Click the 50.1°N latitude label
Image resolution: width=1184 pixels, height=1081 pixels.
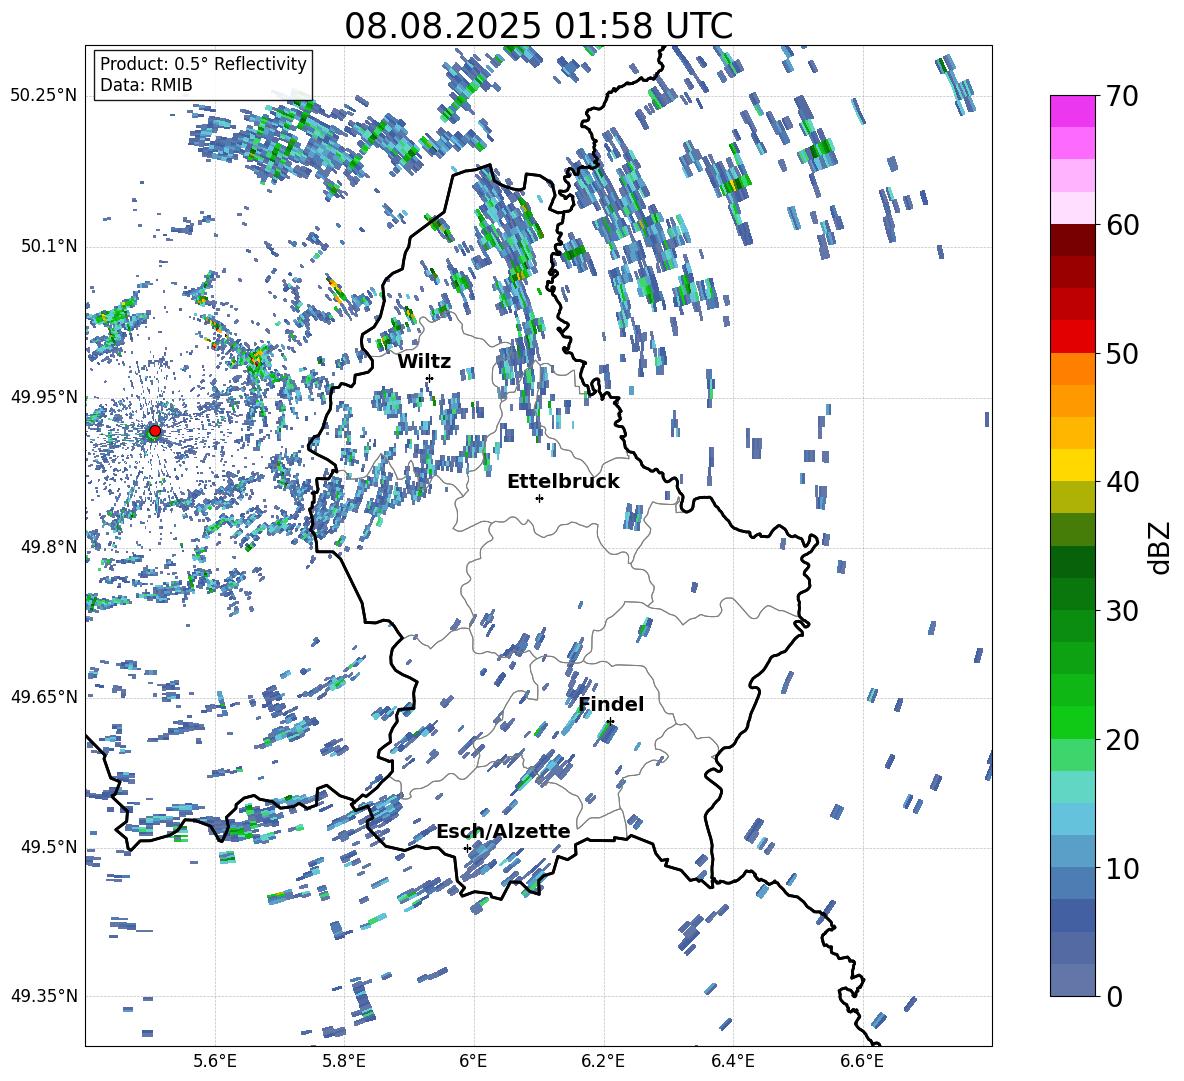click(48, 246)
